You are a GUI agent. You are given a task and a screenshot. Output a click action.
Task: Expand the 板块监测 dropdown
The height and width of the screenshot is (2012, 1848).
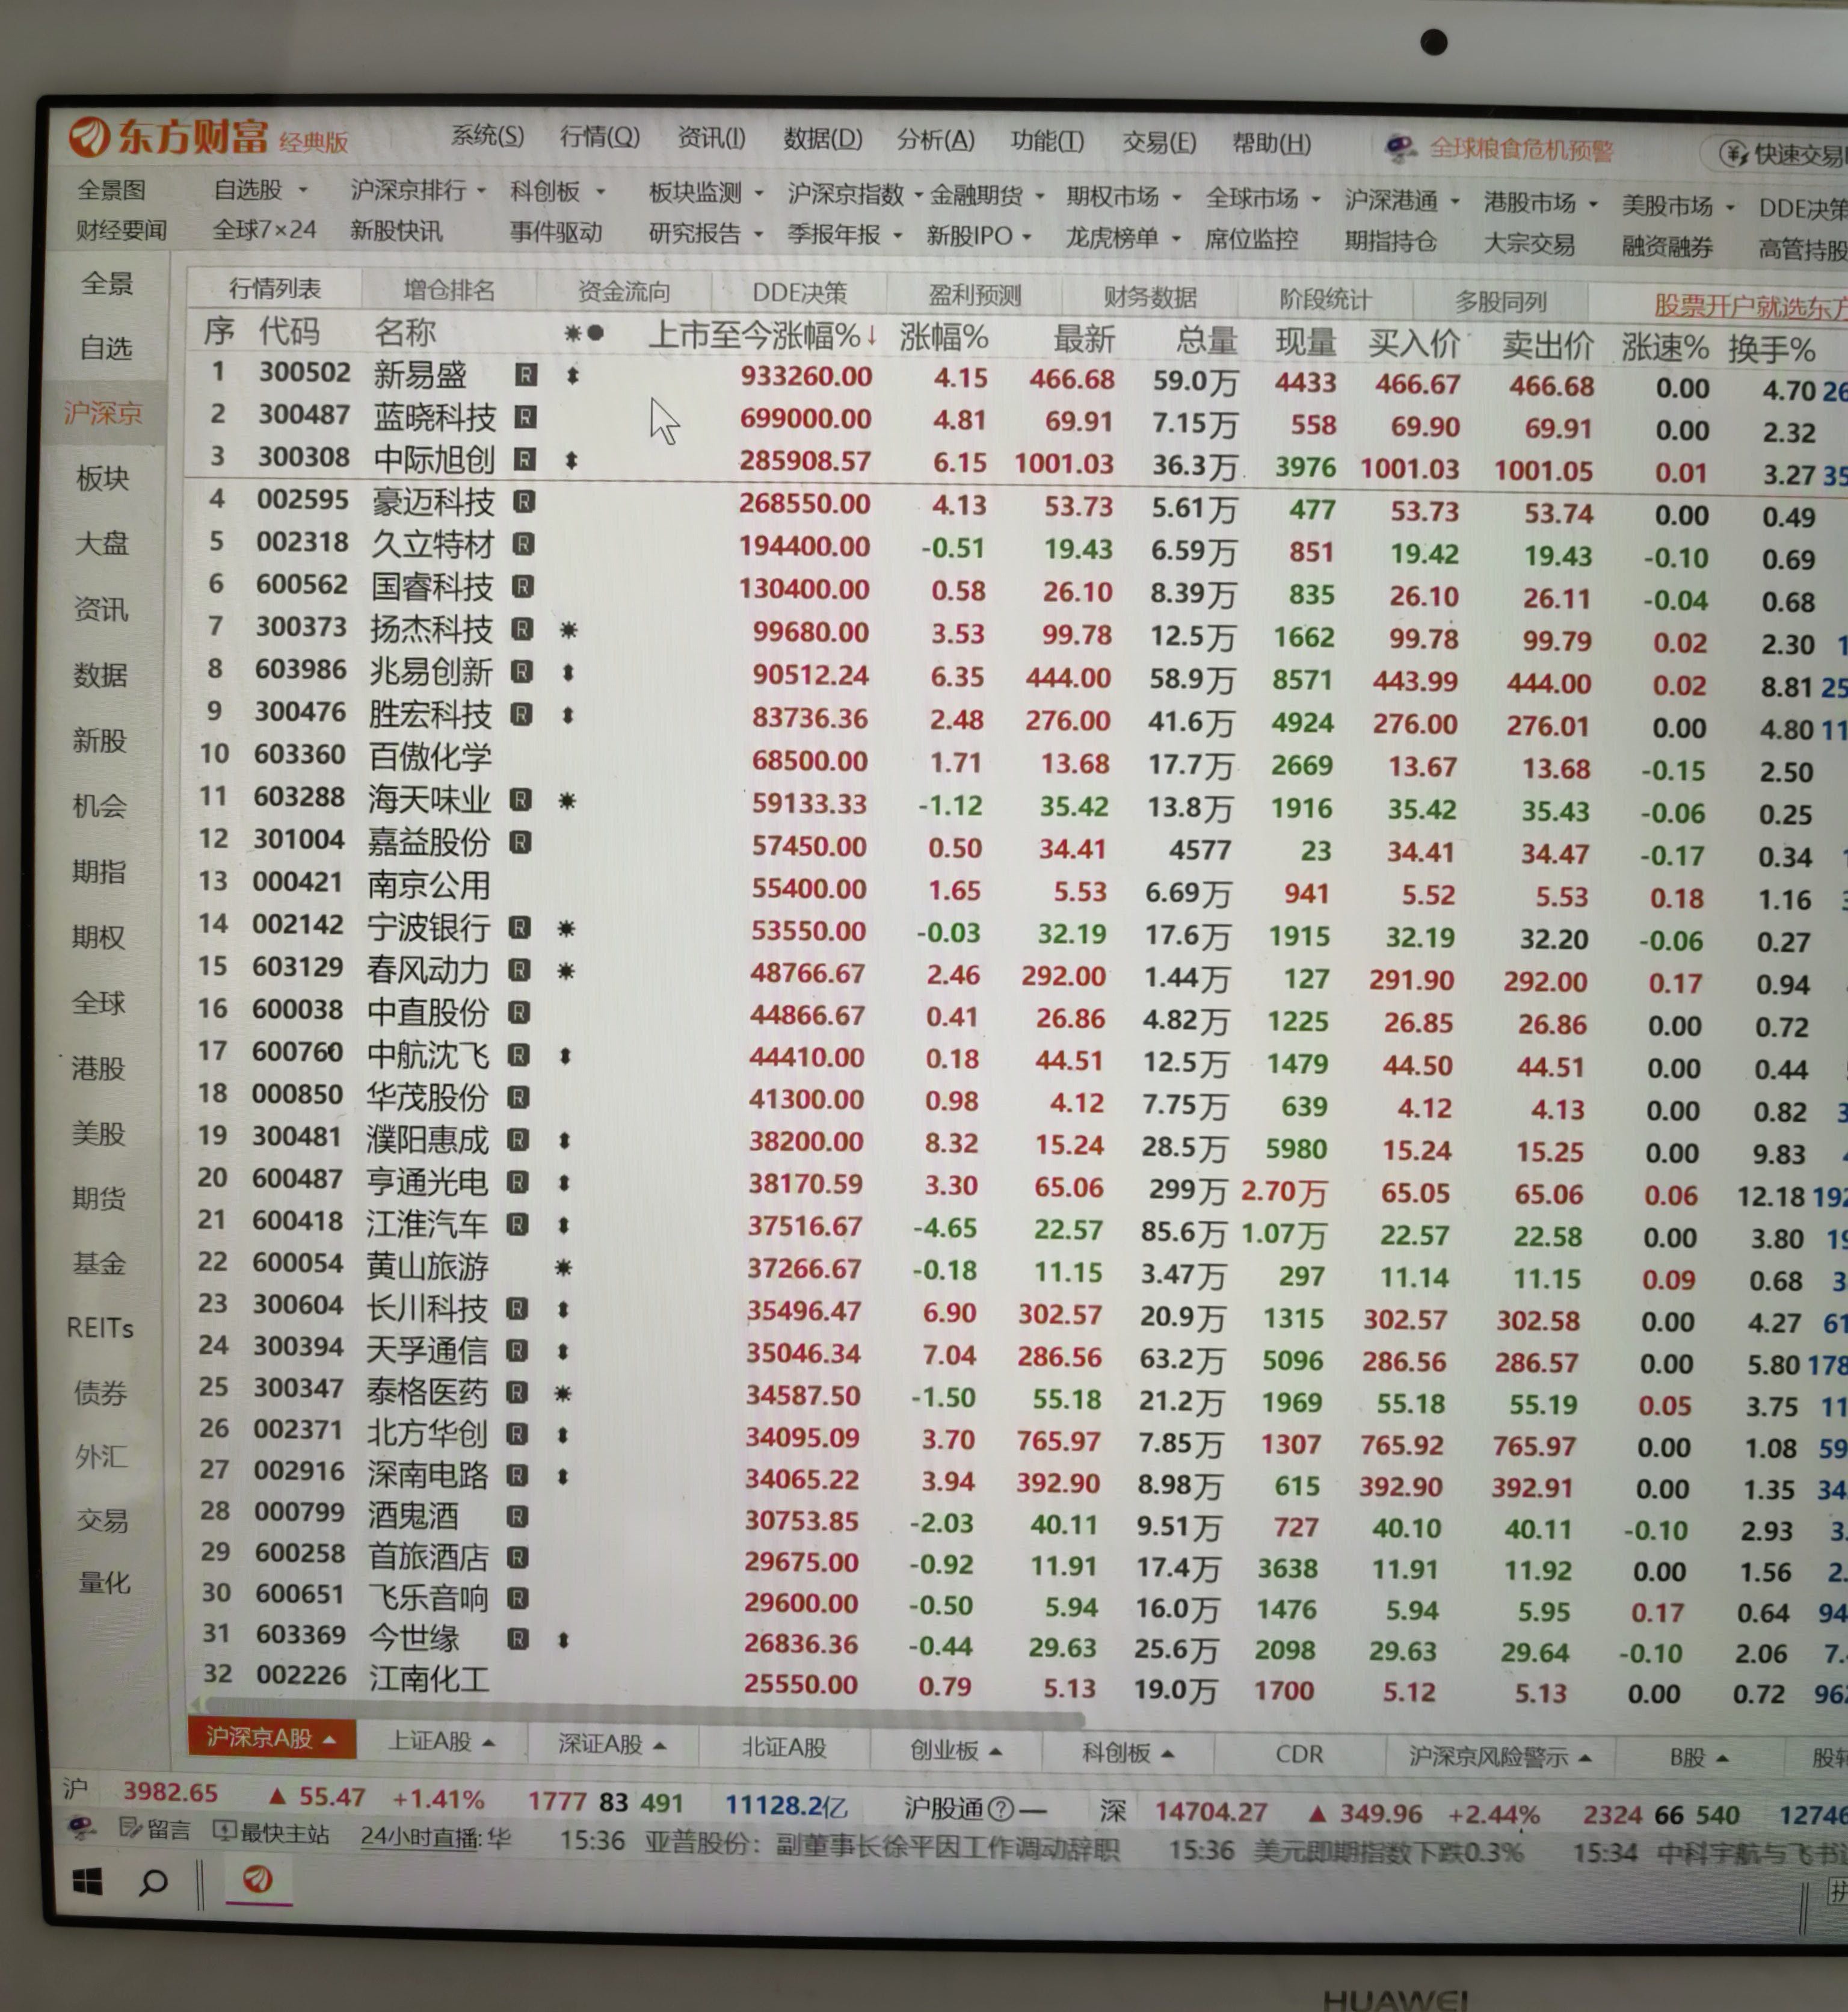coord(759,193)
